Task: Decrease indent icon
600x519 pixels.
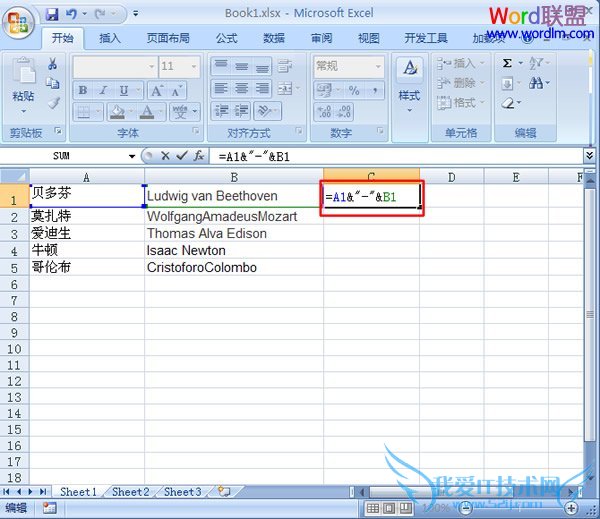Action: 221,111
